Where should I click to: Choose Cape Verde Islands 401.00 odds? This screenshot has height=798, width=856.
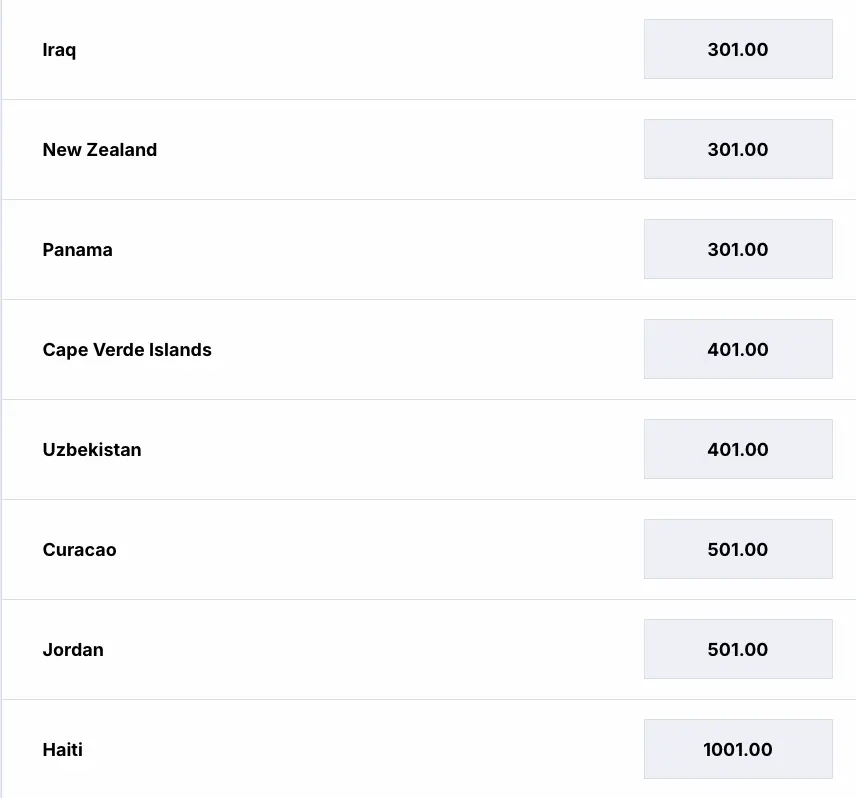pos(738,349)
